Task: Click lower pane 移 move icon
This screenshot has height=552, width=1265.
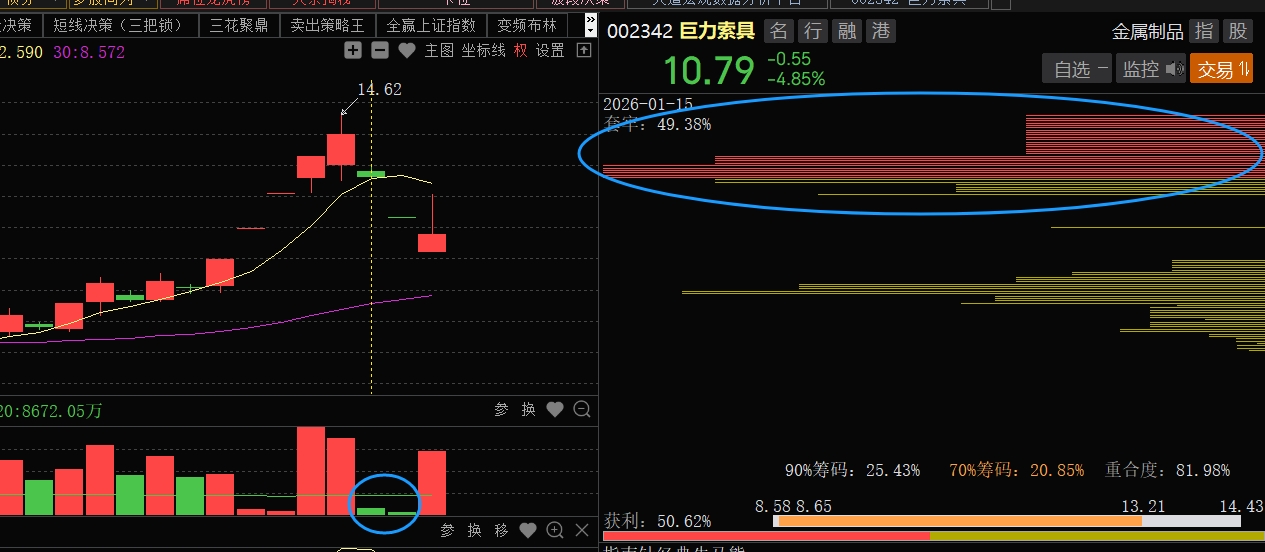Action: tap(501, 530)
